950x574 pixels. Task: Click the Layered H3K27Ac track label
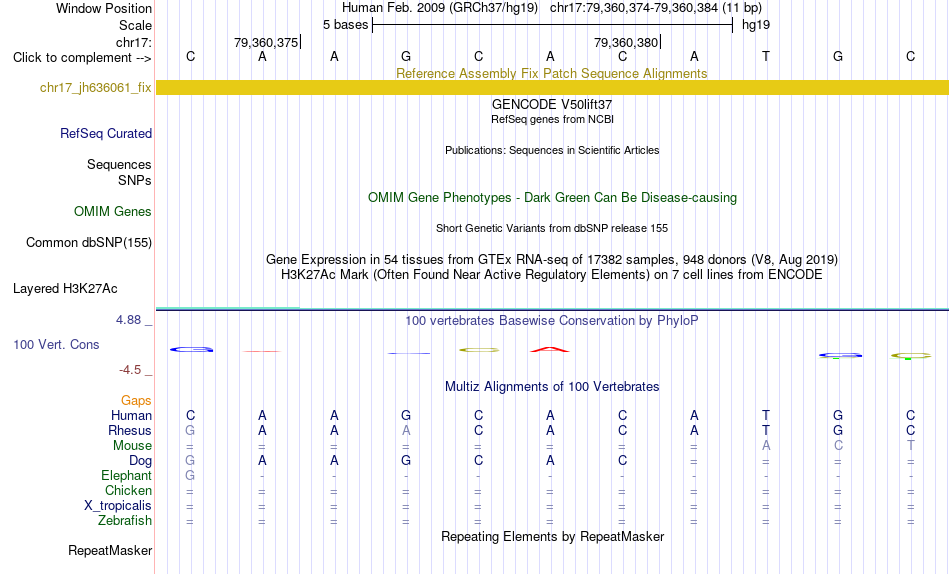65,289
